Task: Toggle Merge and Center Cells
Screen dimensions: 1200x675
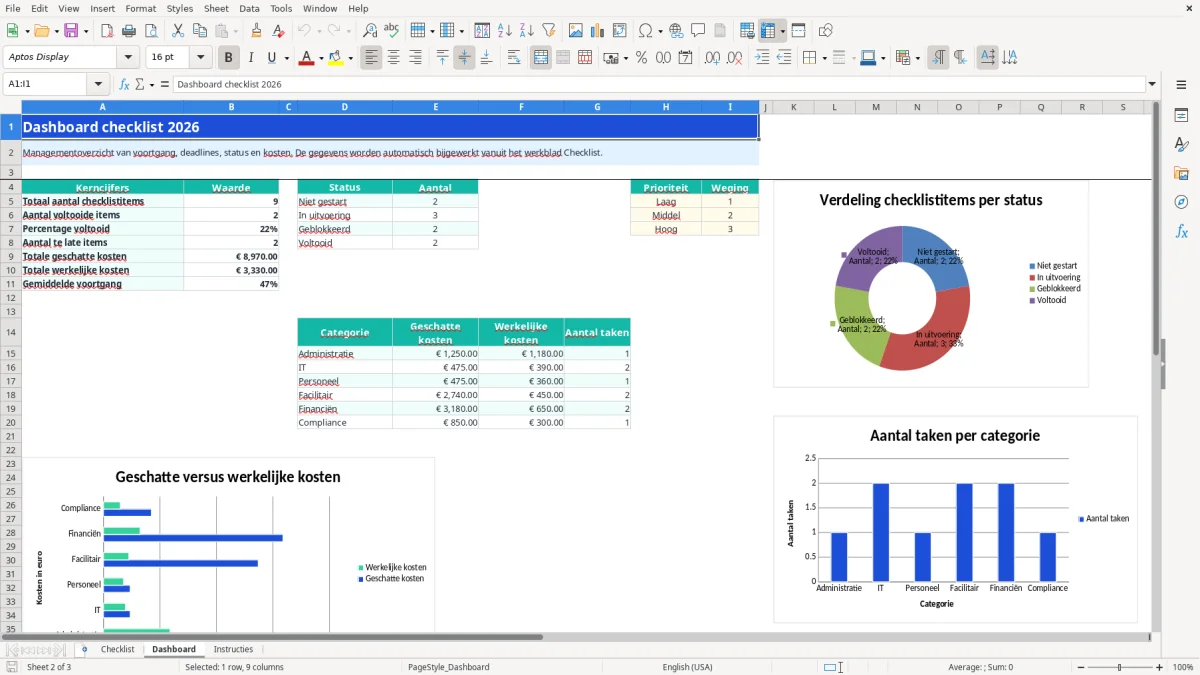Action: [x=541, y=57]
